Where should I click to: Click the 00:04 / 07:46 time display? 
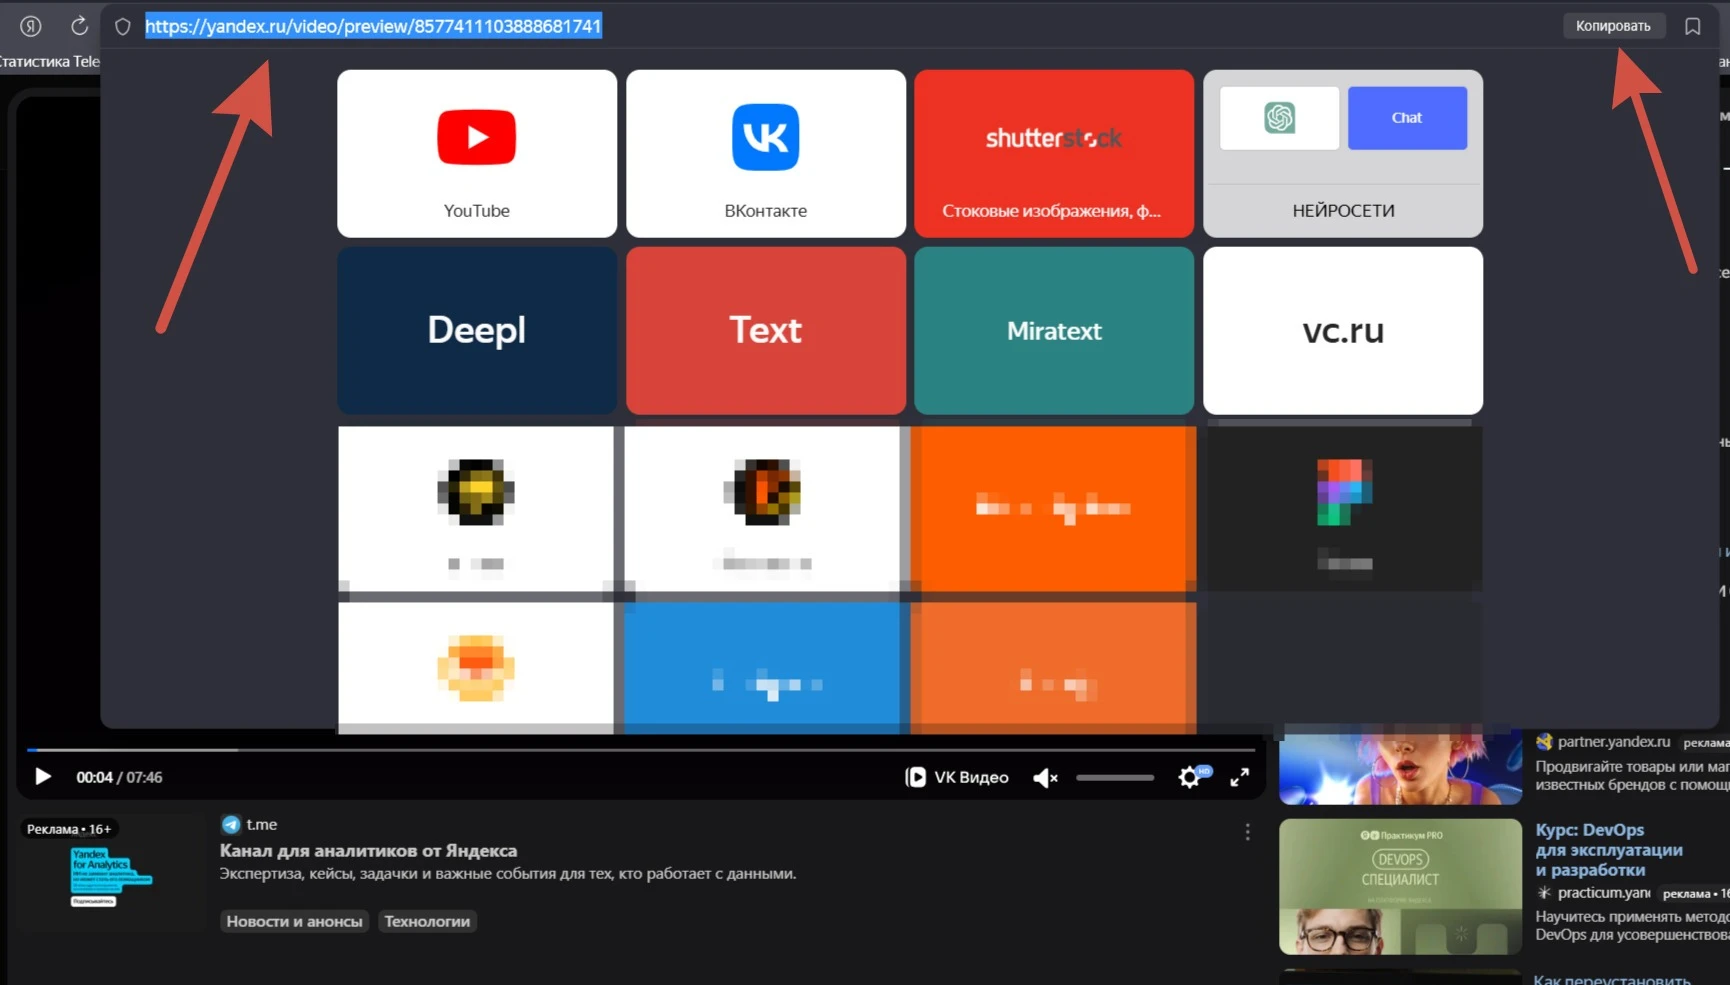point(119,777)
